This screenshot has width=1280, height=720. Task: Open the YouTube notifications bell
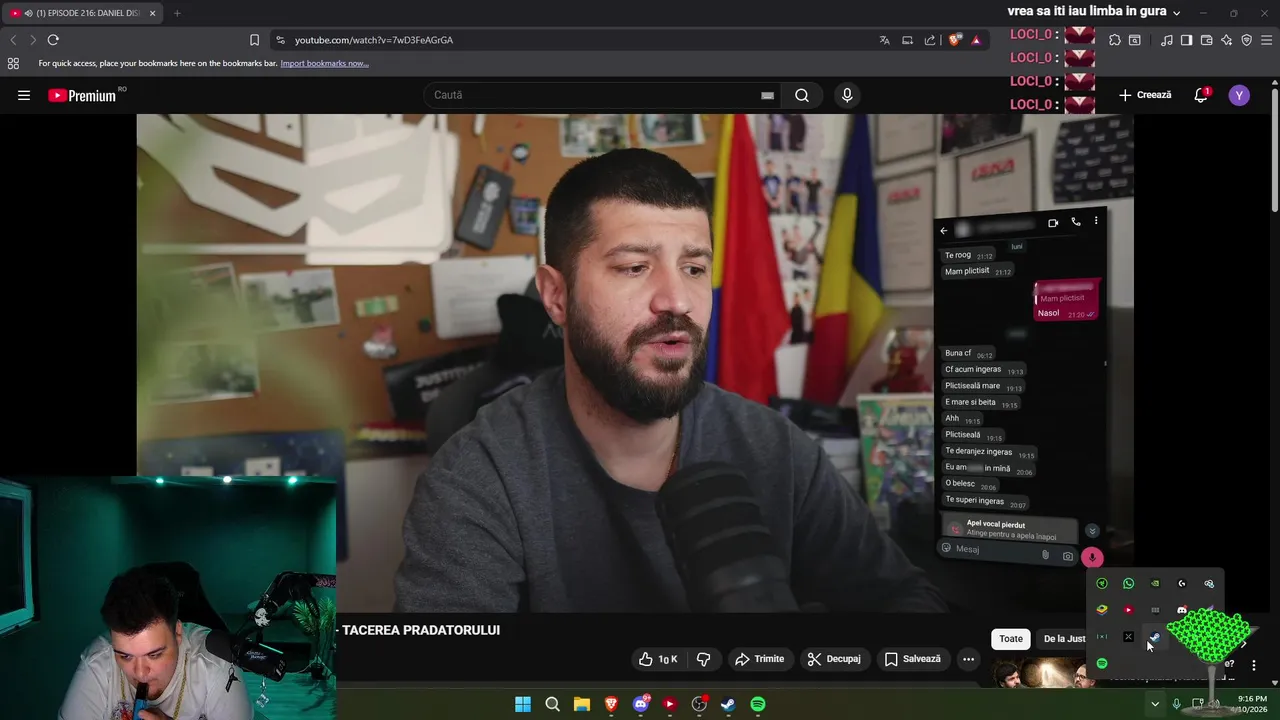pos(1201,95)
